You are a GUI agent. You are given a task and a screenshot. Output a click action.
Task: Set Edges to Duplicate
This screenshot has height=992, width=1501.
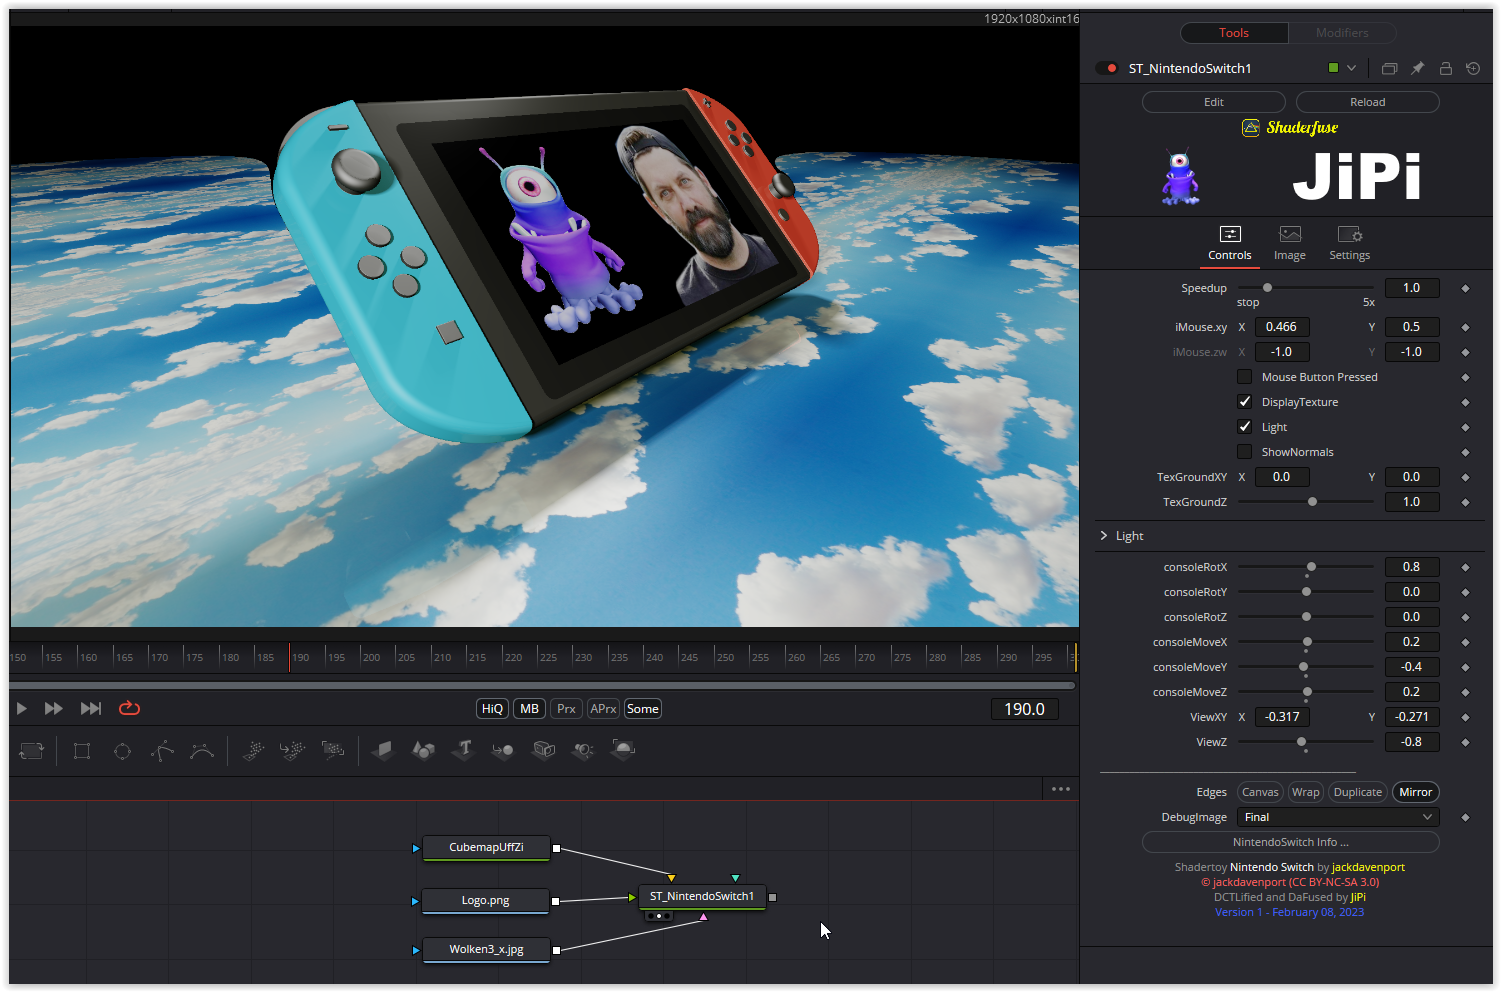coord(1358,792)
